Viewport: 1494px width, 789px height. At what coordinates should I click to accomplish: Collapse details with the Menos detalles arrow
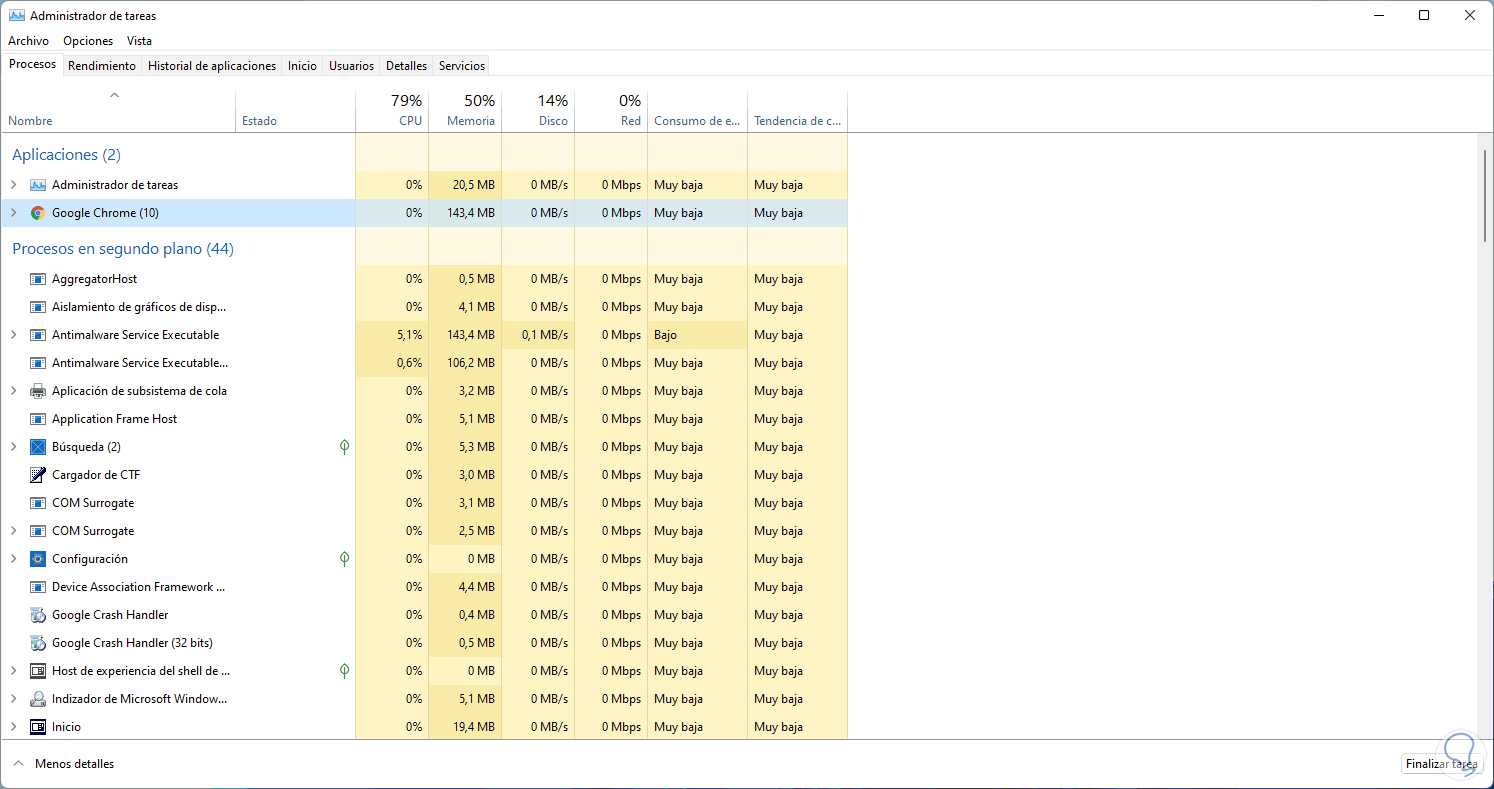(x=17, y=764)
